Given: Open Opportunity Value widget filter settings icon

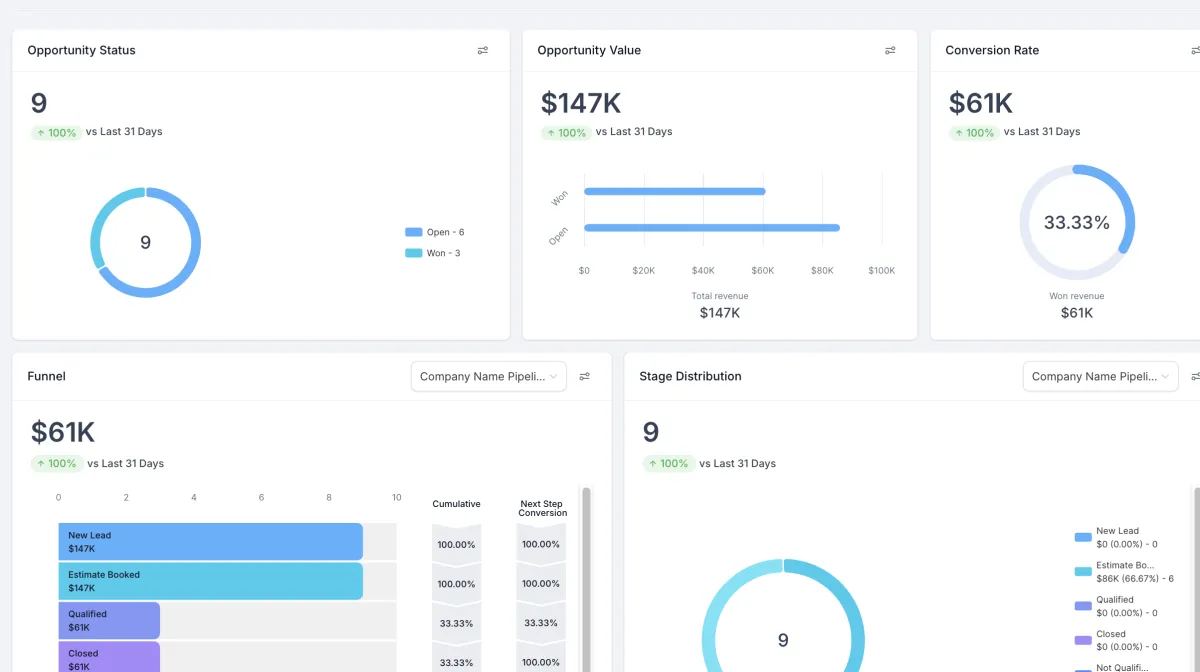Looking at the screenshot, I should tap(890, 50).
